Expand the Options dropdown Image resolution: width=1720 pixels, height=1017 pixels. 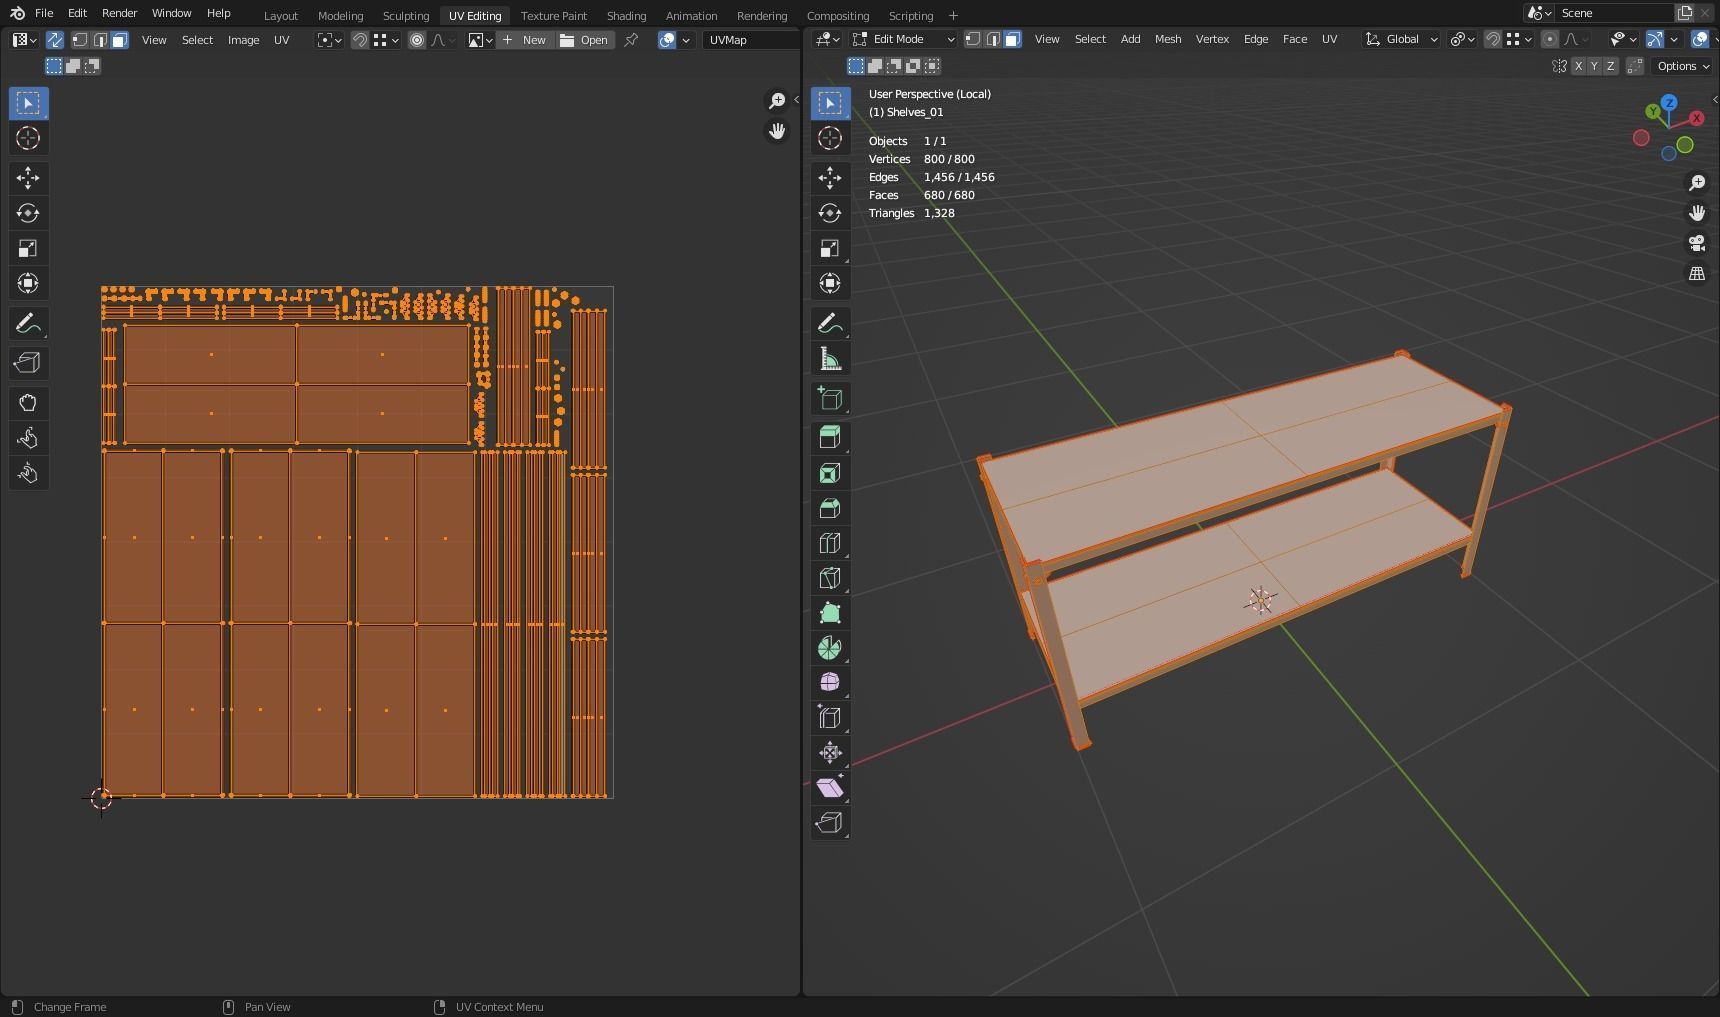(1683, 66)
